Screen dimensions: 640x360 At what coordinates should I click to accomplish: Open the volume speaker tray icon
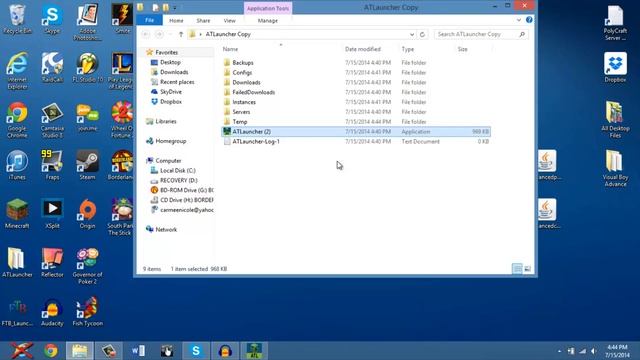[x=594, y=351]
